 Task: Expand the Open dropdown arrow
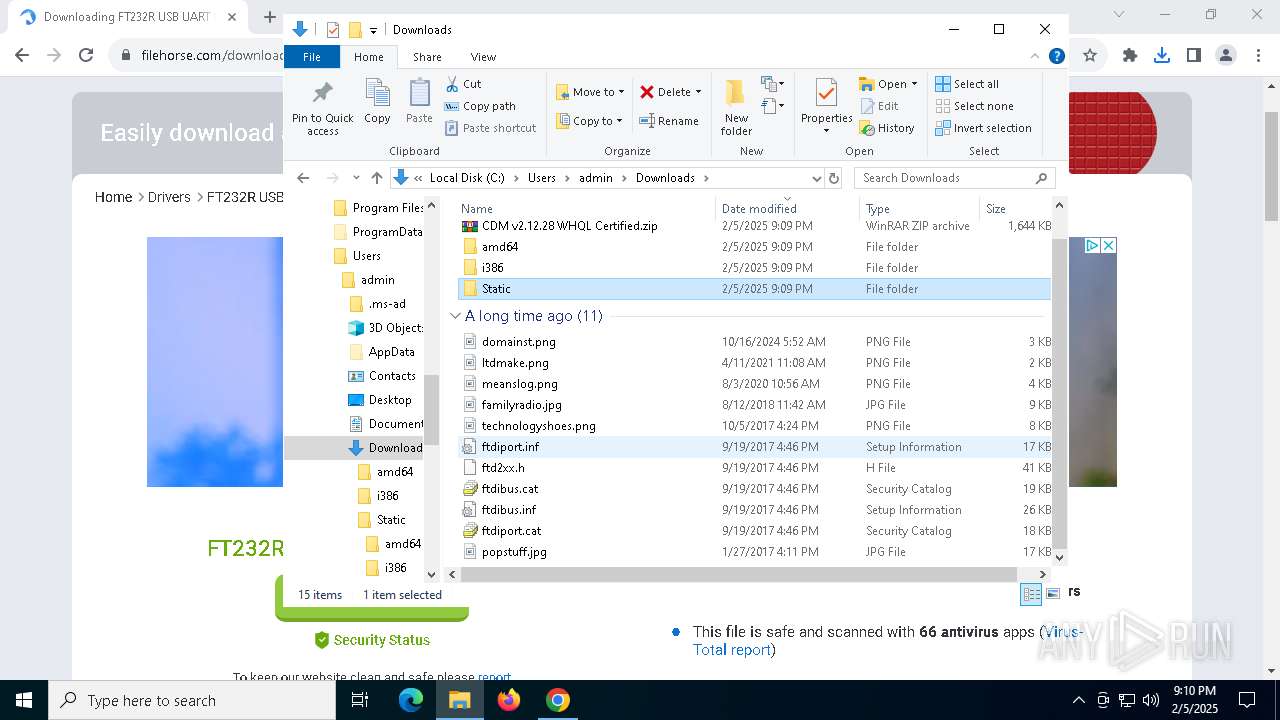914,84
